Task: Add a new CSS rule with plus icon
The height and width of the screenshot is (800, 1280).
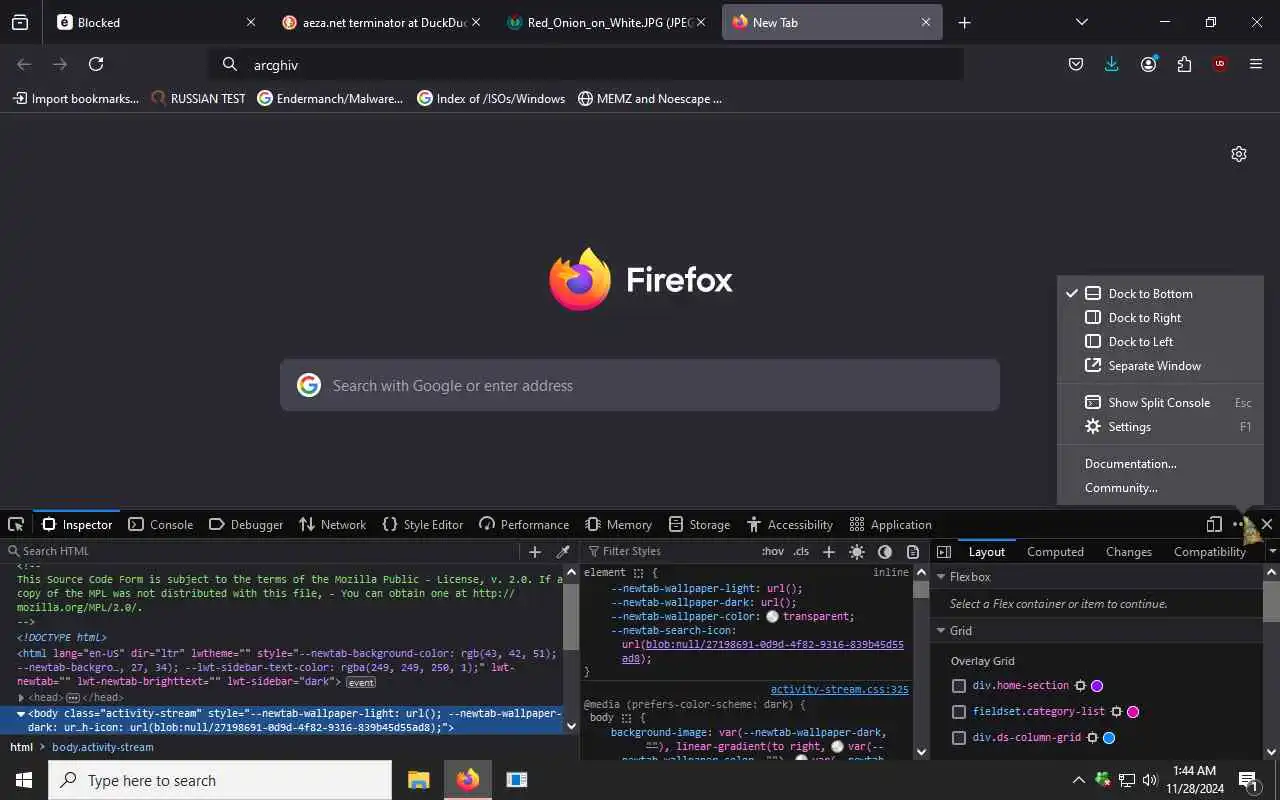Action: tap(828, 551)
